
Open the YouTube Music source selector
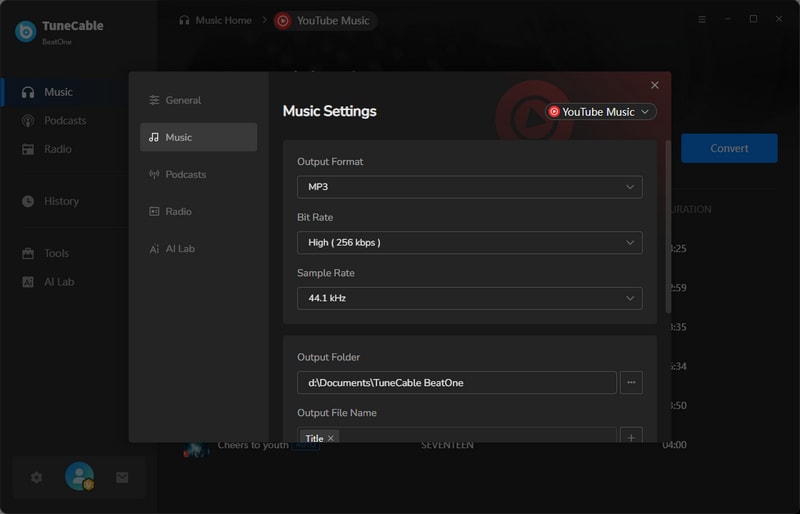pos(600,112)
